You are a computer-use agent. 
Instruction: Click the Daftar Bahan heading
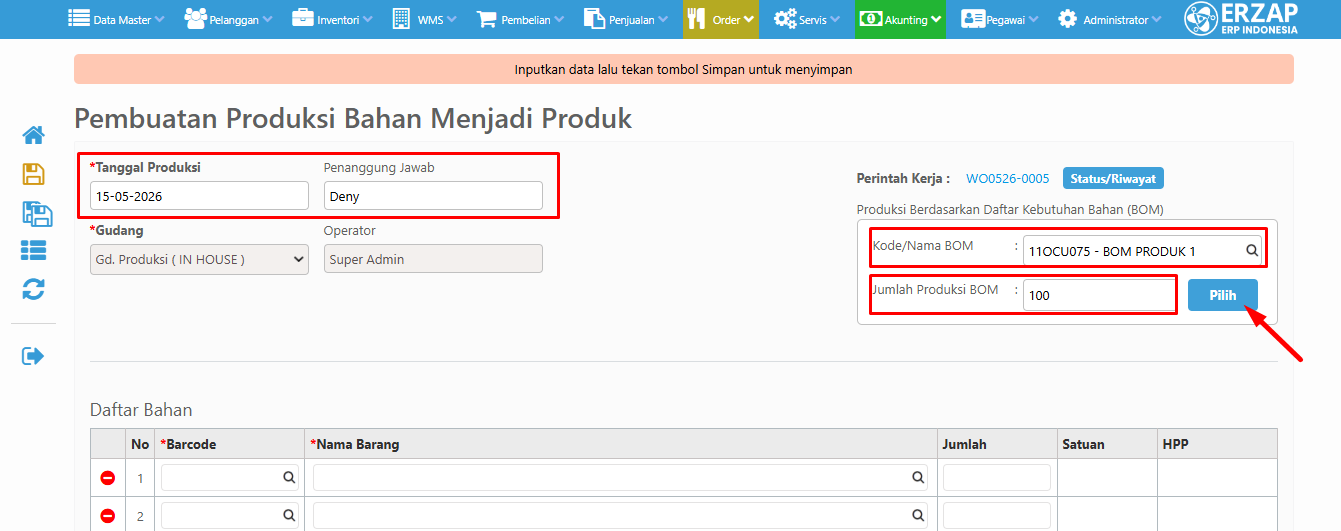[x=141, y=410]
